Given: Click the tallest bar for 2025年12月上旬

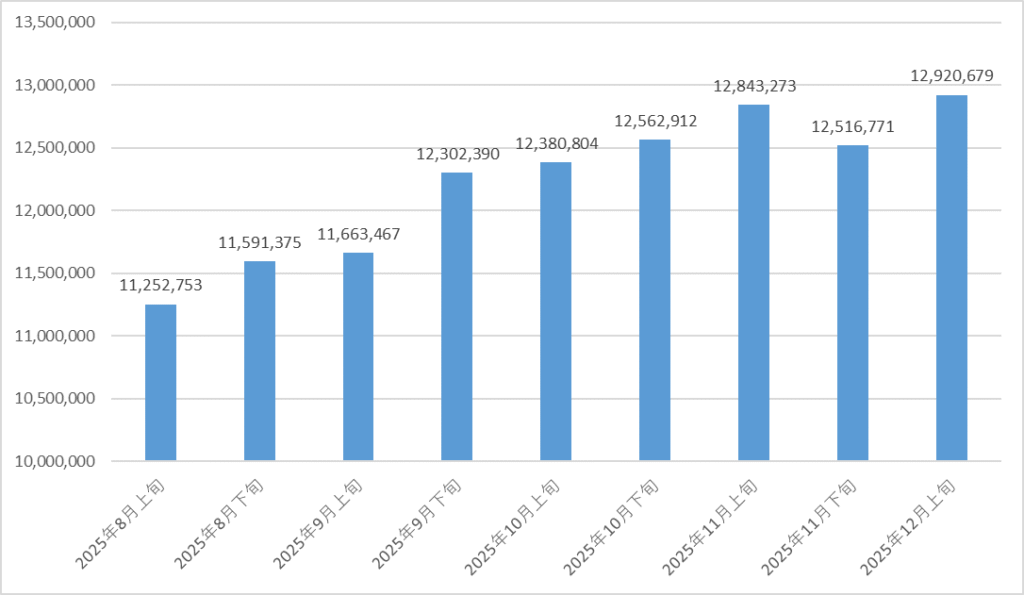Looking at the screenshot, I should click(x=951, y=278).
